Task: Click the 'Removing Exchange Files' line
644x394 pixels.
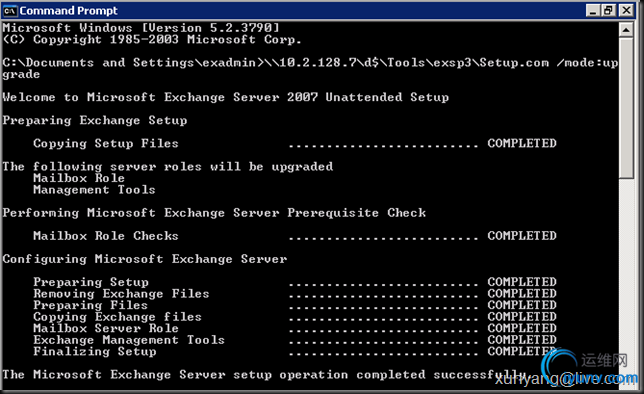Action: coord(295,294)
